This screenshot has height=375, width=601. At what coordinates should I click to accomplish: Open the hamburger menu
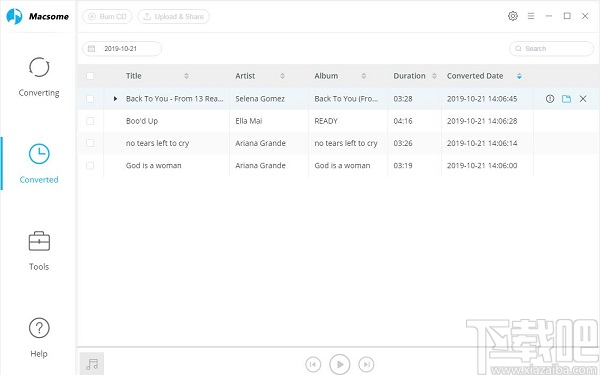coord(531,16)
